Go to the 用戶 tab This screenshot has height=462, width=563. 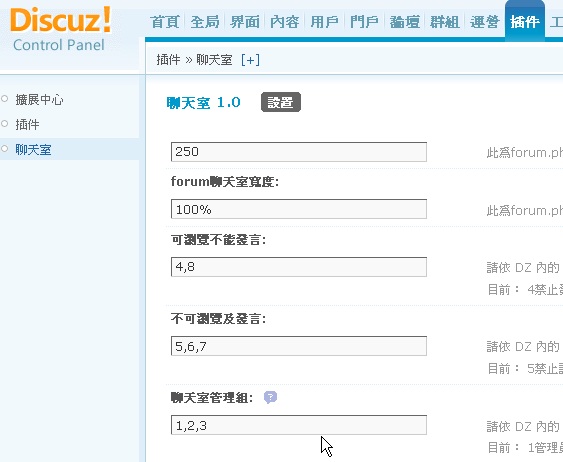coord(324,22)
